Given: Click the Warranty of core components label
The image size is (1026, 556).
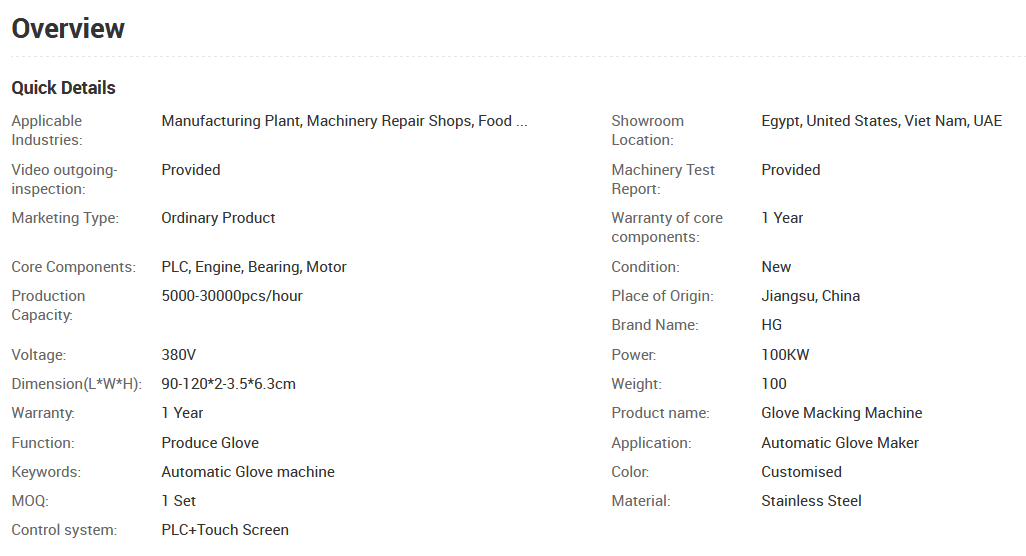Looking at the screenshot, I should (666, 227).
